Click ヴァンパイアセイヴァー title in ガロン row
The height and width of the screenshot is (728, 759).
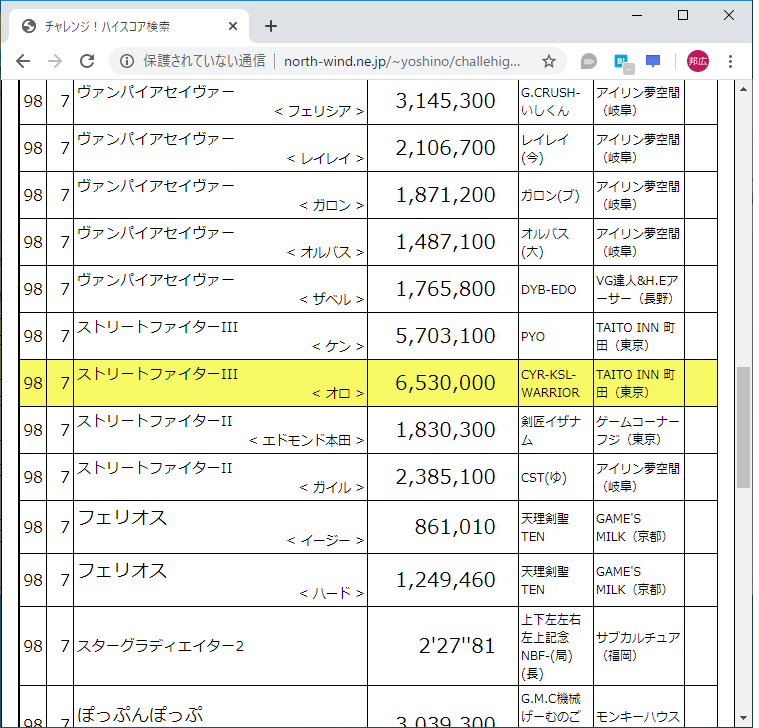[x=155, y=185]
